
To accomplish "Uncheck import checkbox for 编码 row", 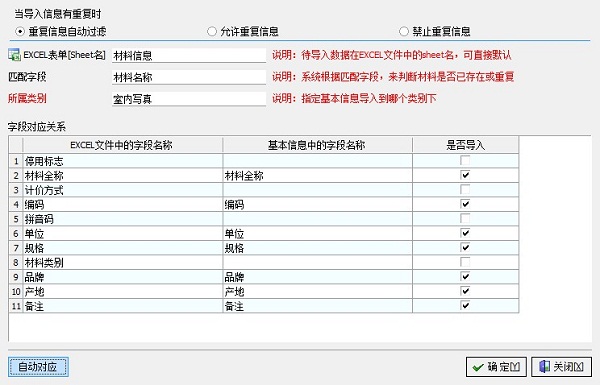I will click(x=465, y=204).
